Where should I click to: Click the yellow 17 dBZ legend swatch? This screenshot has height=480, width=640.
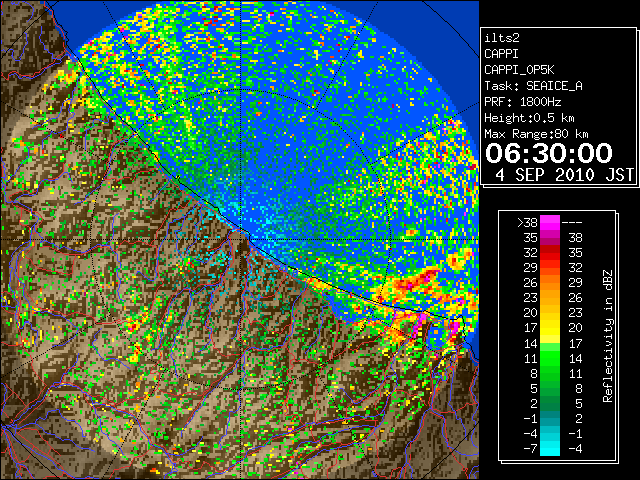pyautogui.click(x=550, y=328)
